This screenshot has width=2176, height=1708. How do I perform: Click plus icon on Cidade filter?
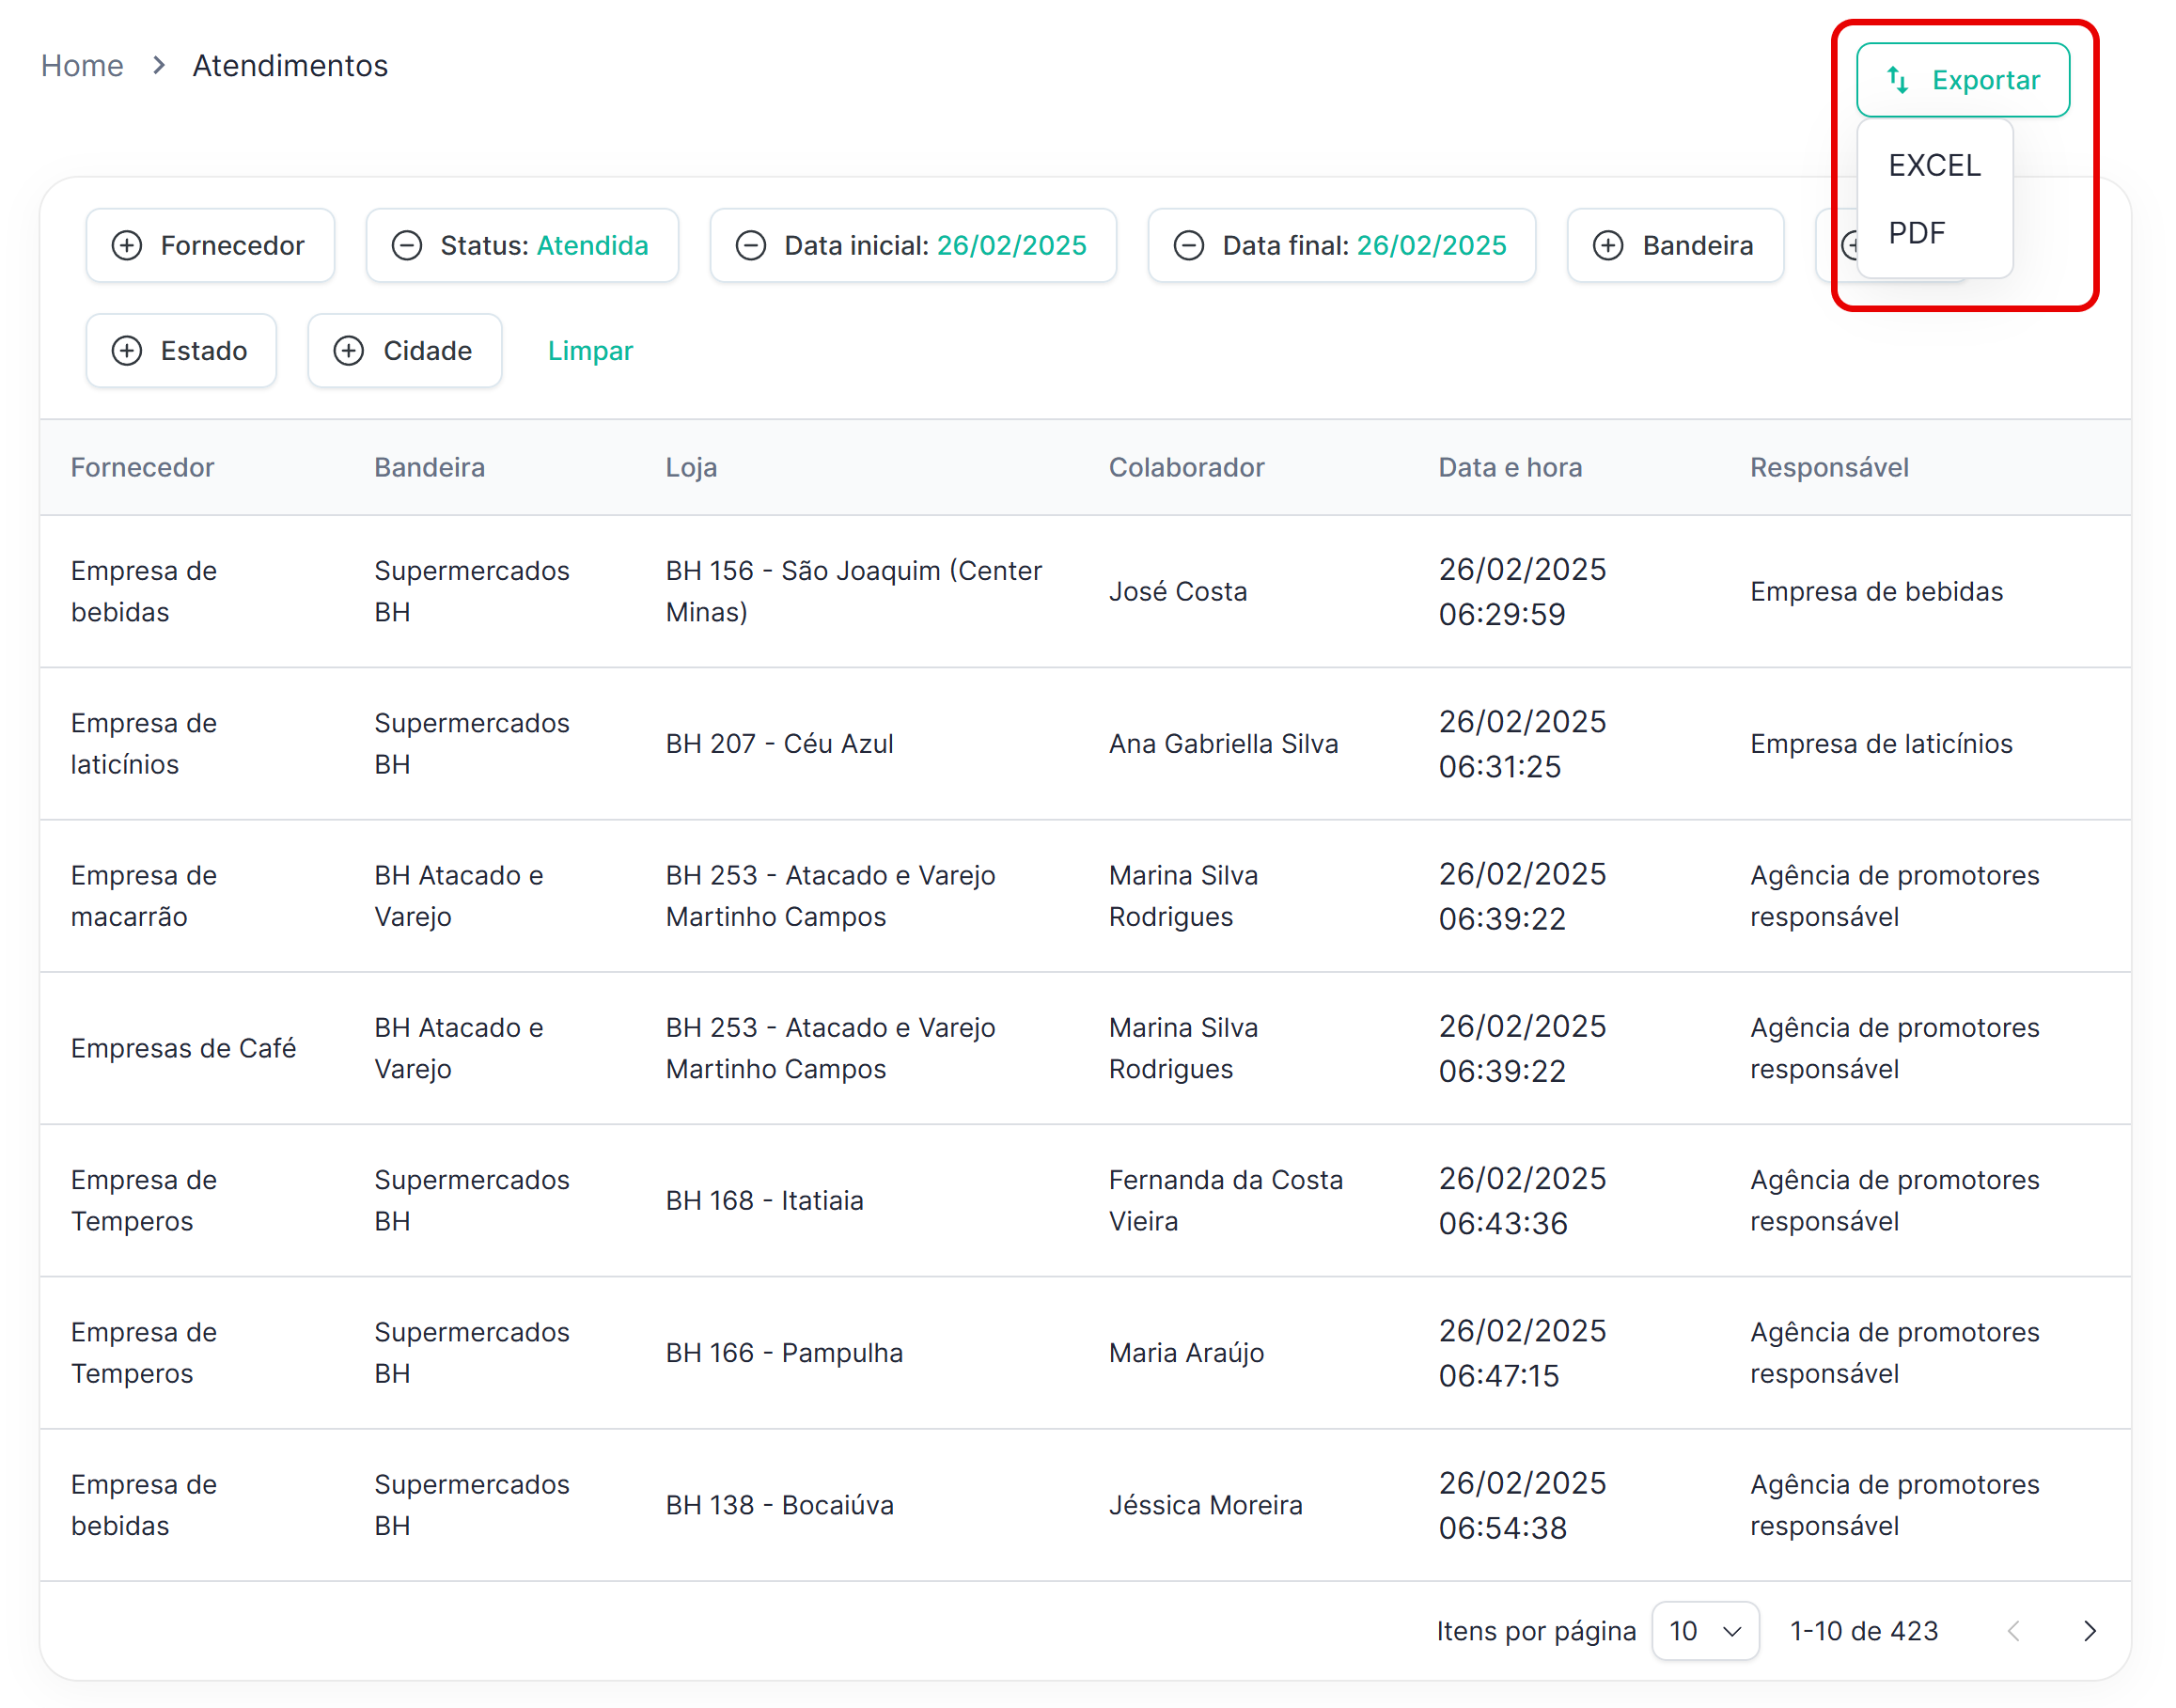pyautogui.click(x=348, y=351)
